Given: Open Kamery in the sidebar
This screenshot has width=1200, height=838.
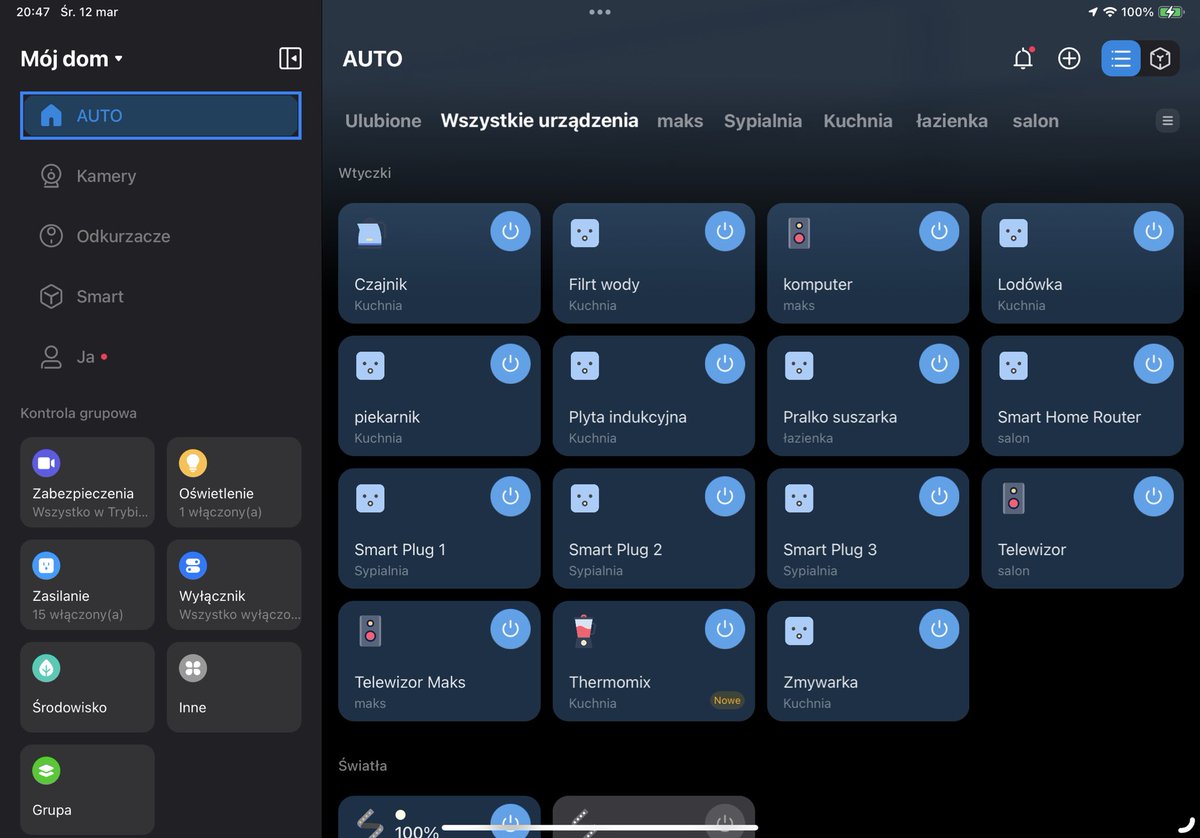Looking at the screenshot, I should pos(160,176).
